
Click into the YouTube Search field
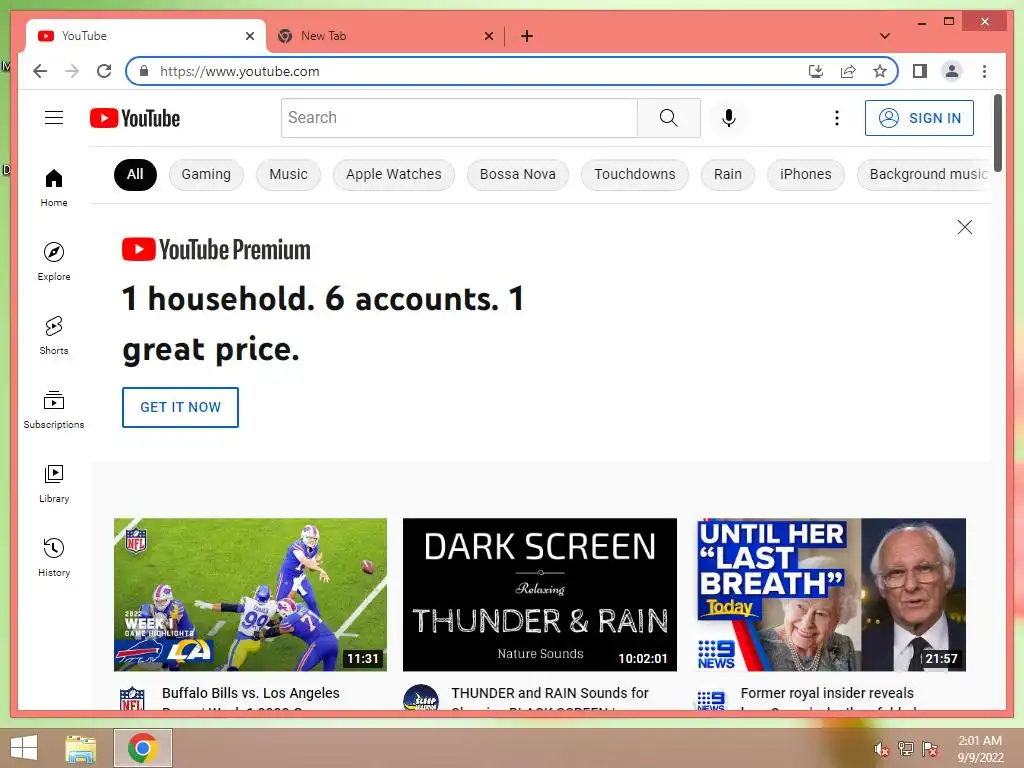(x=459, y=118)
